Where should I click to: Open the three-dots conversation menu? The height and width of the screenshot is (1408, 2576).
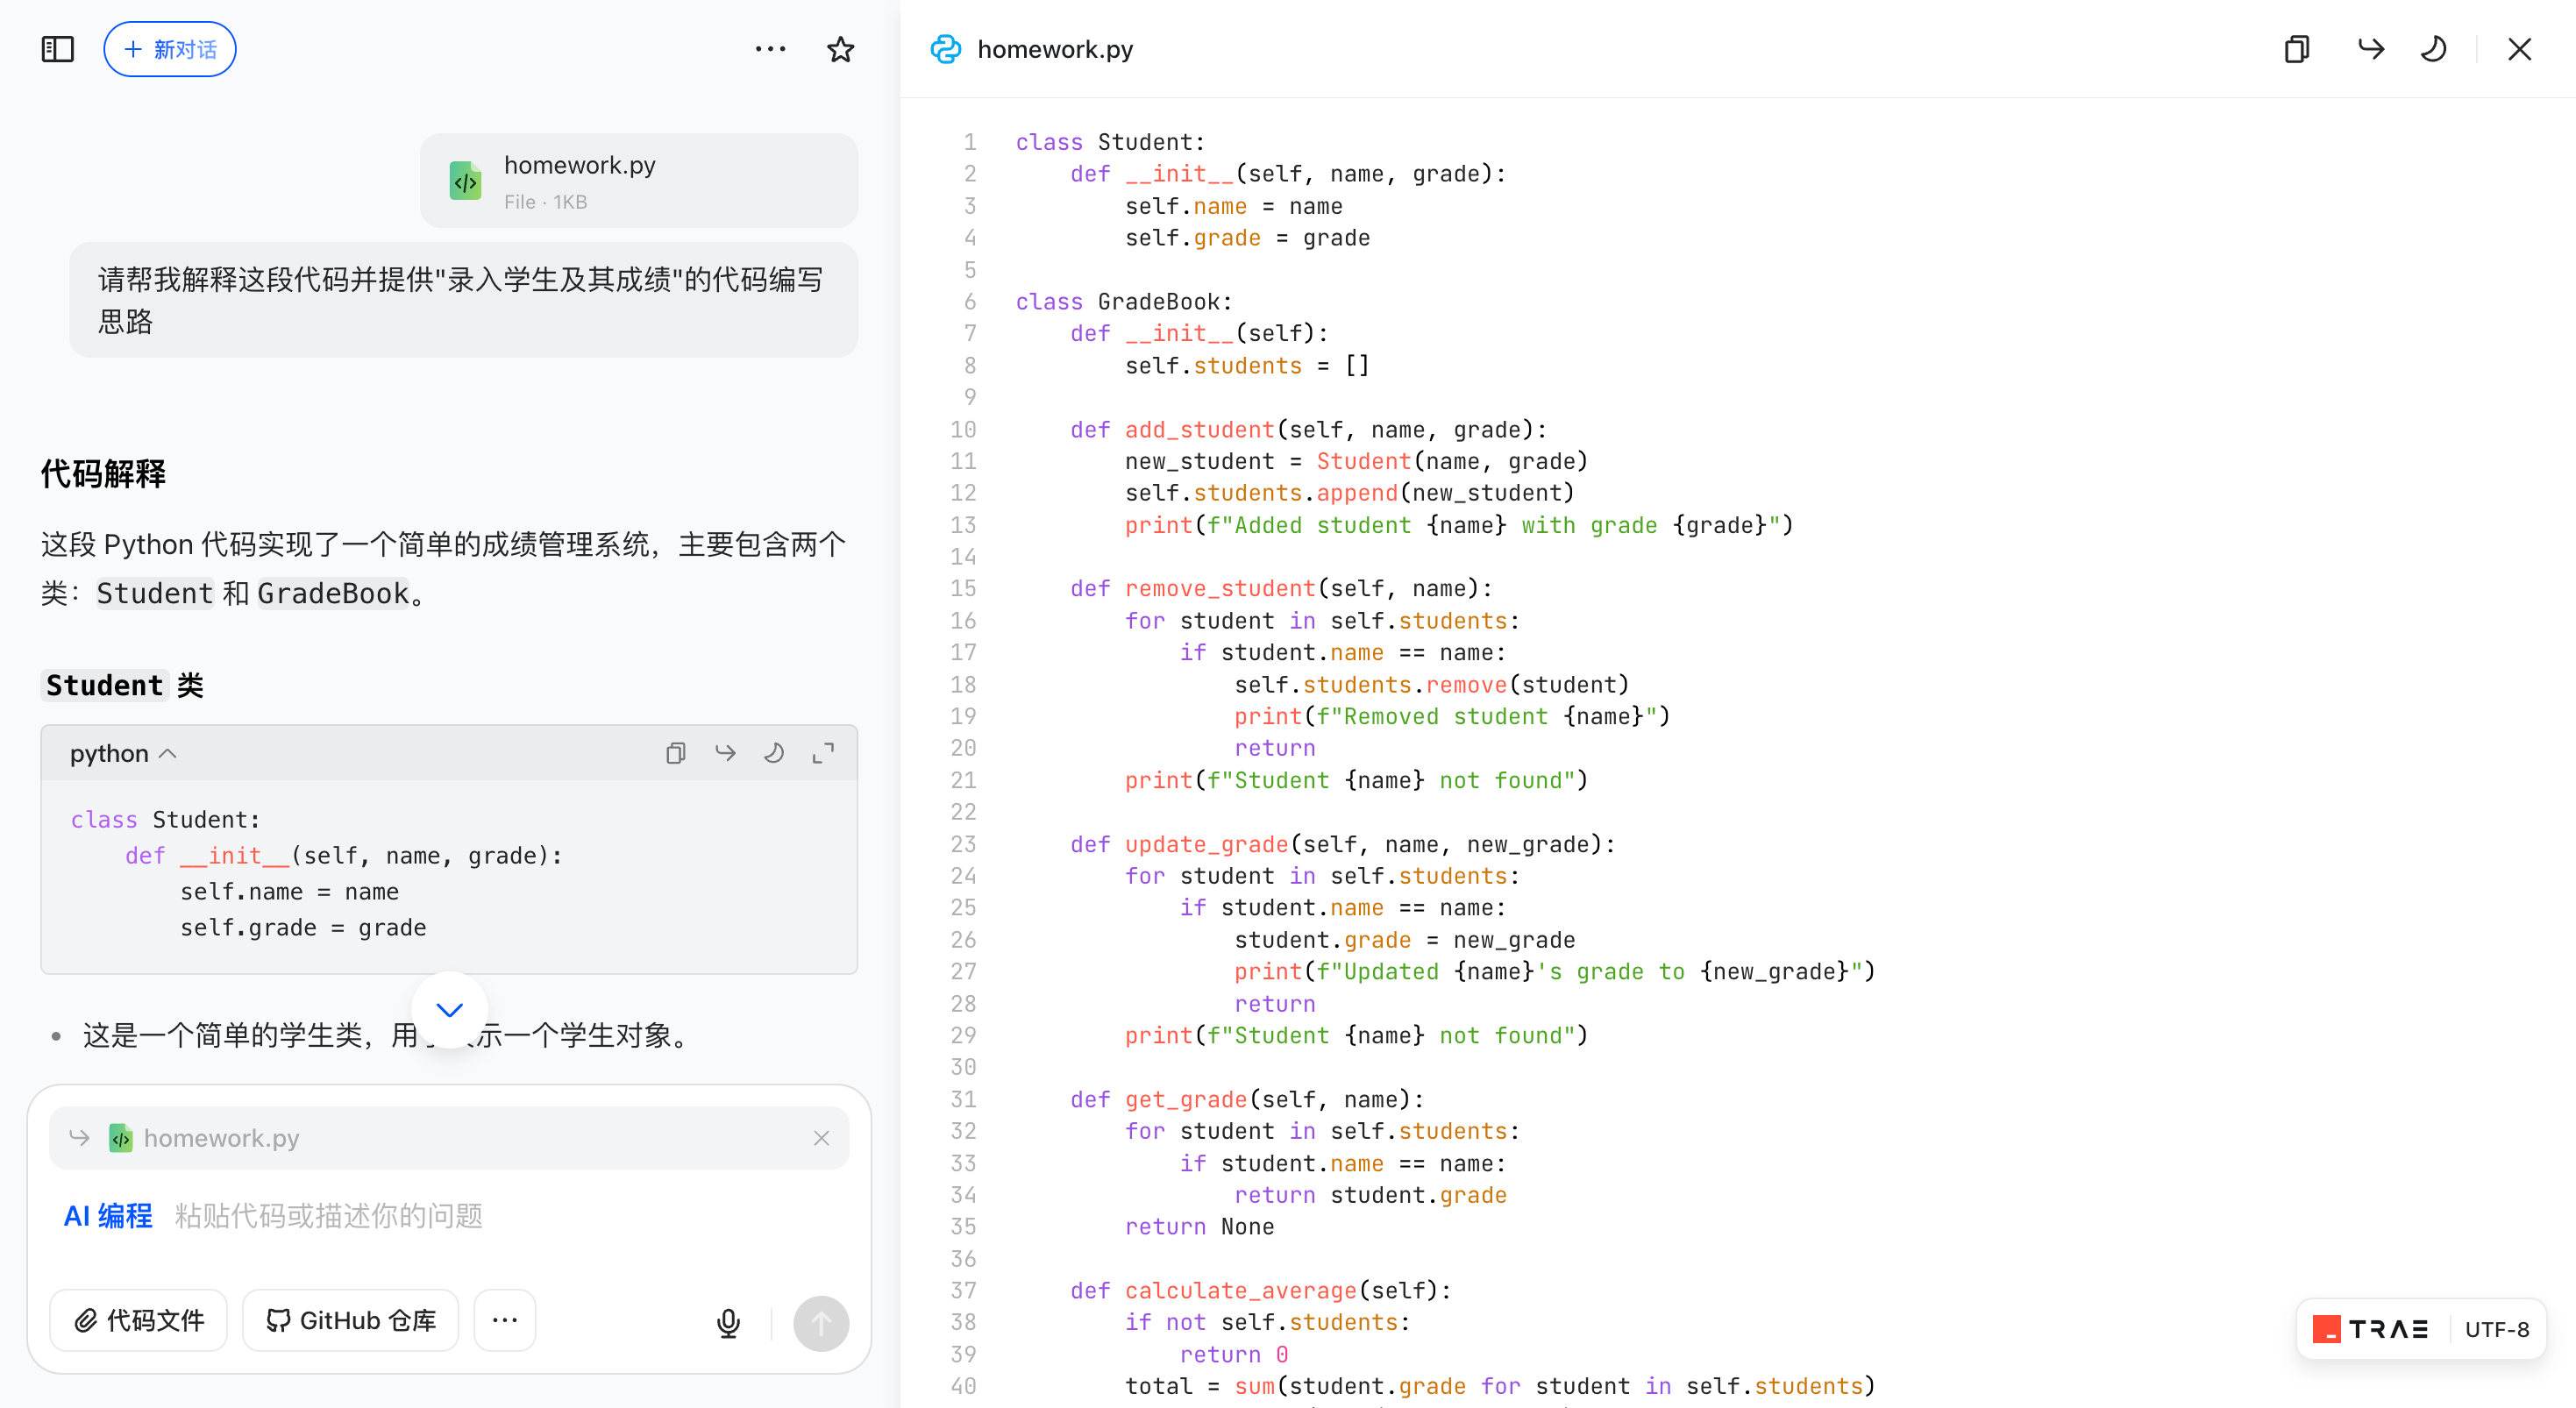click(x=770, y=49)
